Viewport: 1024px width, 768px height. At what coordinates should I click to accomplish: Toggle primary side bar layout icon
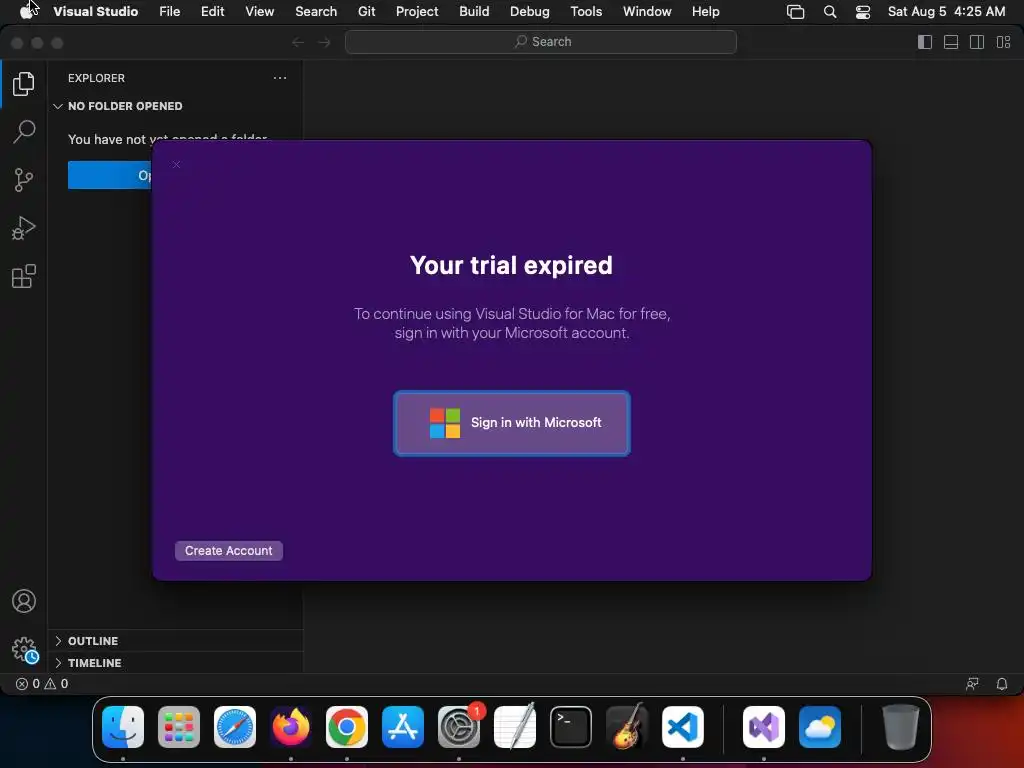click(925, 42)
